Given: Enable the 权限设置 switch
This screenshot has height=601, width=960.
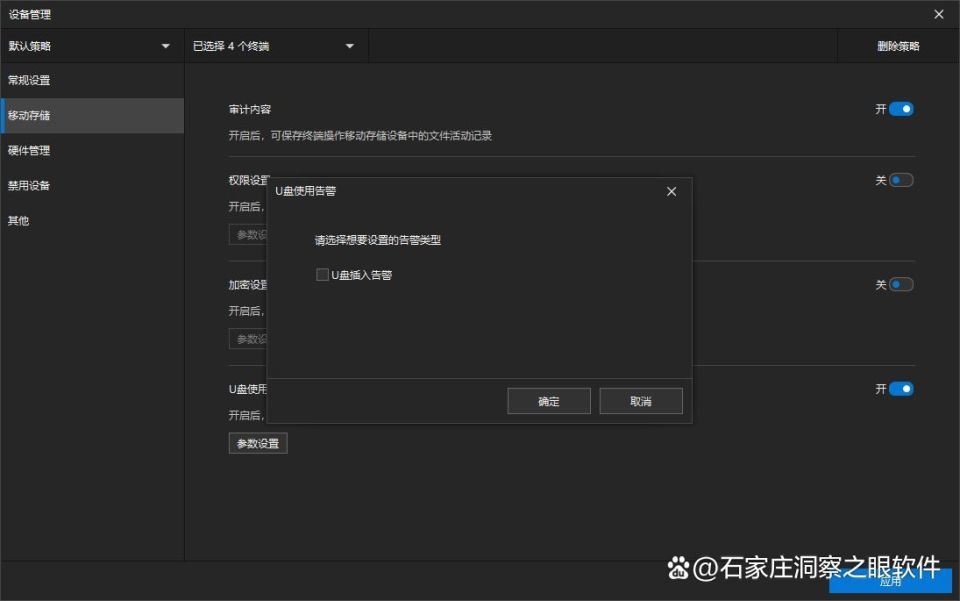Looking at the screenshot, I should click(x=901, y=180).
